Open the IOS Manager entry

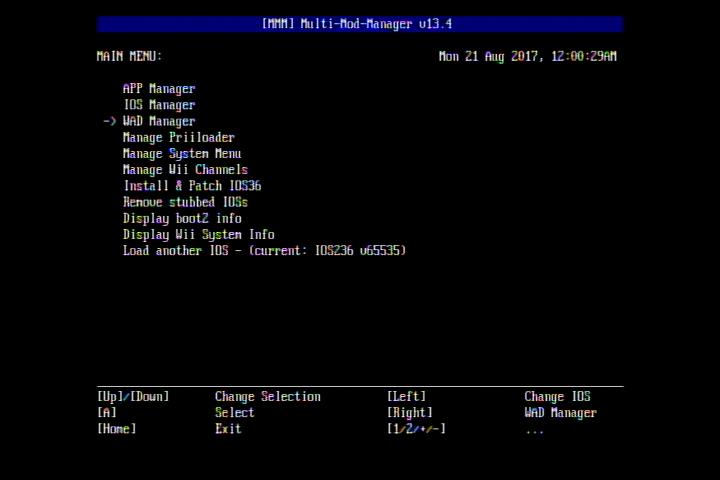(x=159, y=105)
